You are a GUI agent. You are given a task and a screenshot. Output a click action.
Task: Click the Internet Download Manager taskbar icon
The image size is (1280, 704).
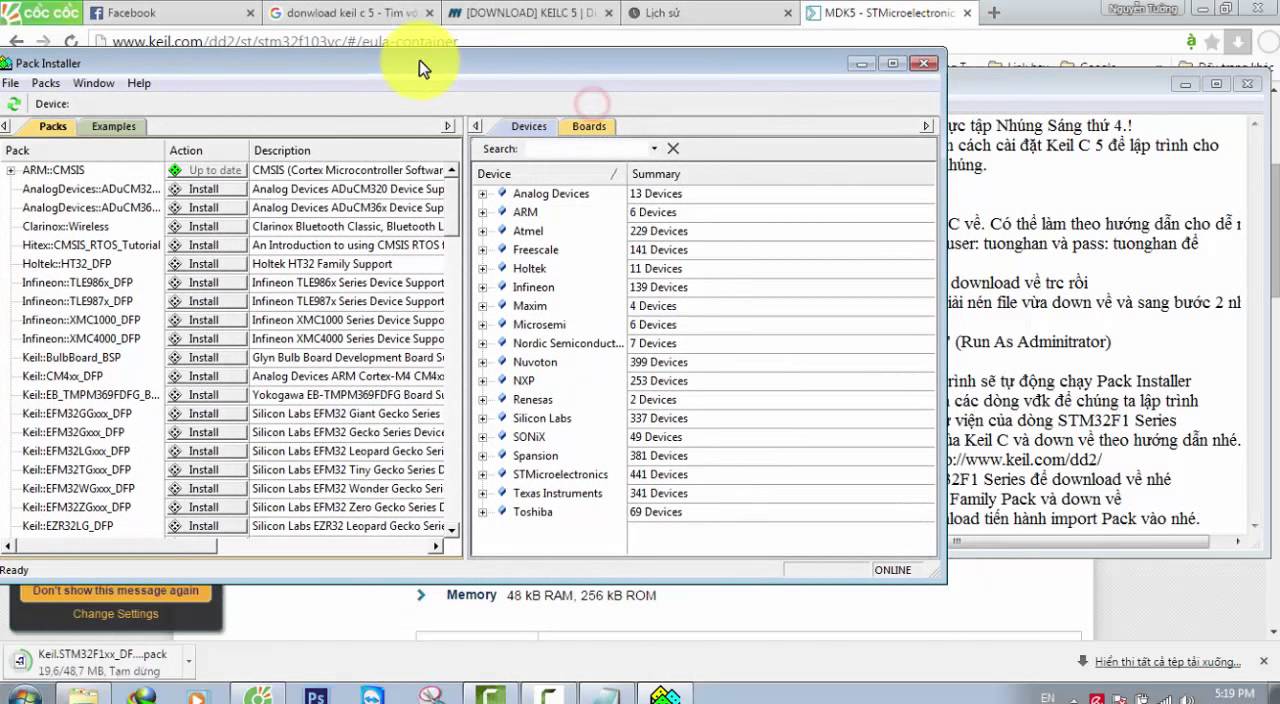coord(142,695)
